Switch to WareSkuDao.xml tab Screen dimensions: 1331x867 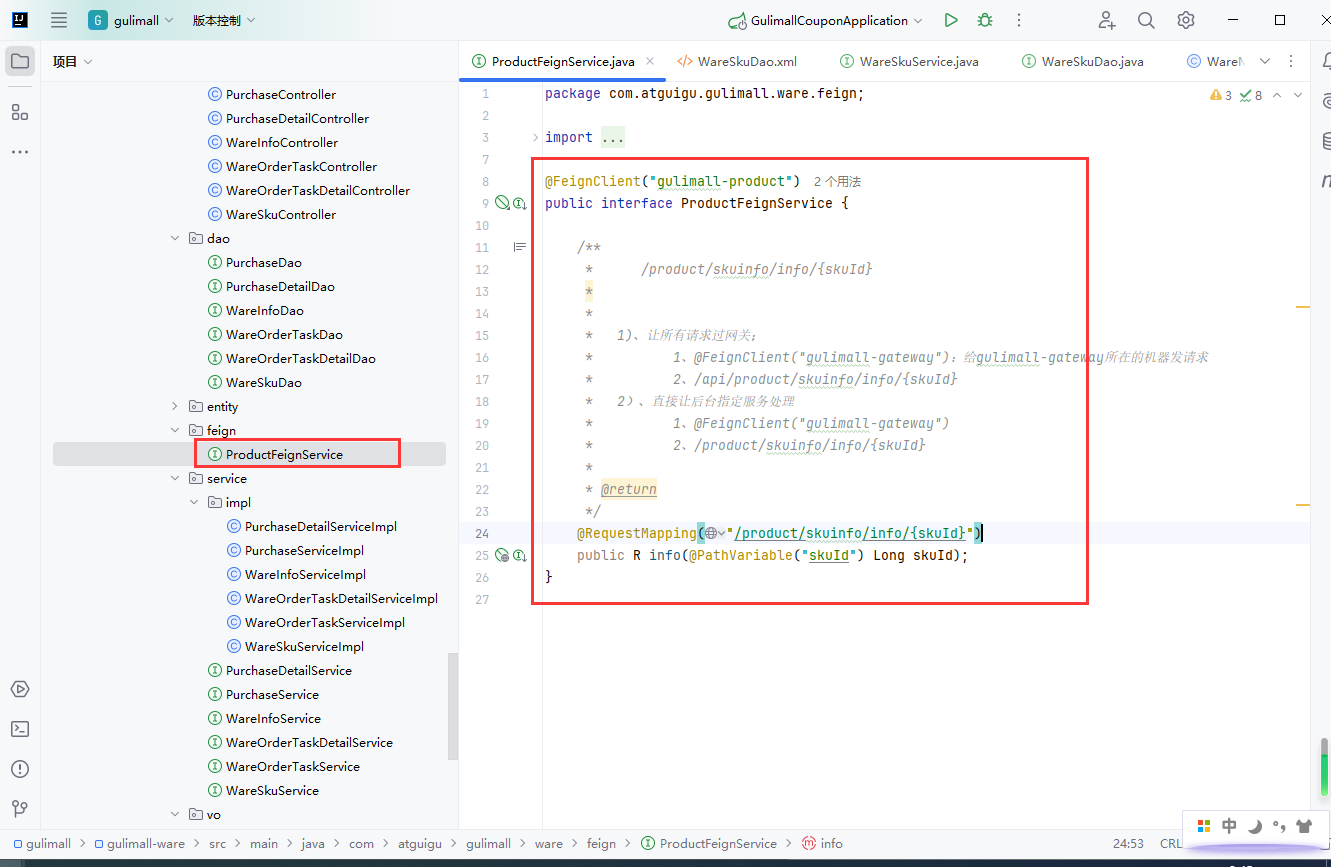pyautogui.click(x=737, y=61)
